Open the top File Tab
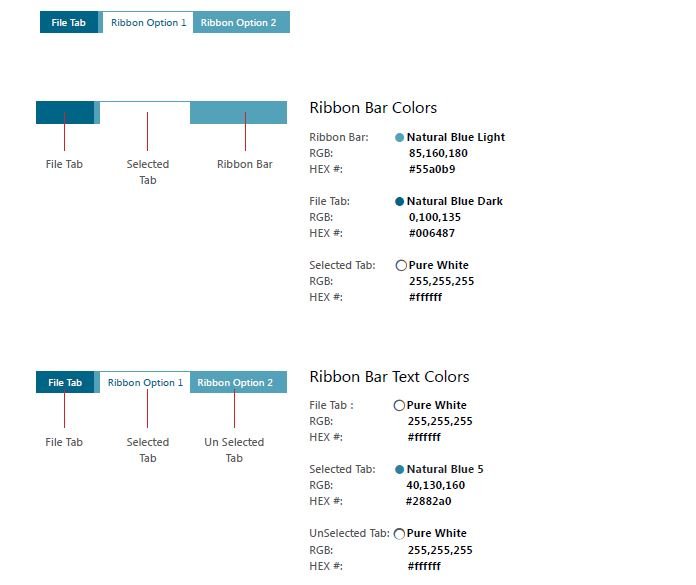This screenshot has height=585, width=696. coord(69,22)
